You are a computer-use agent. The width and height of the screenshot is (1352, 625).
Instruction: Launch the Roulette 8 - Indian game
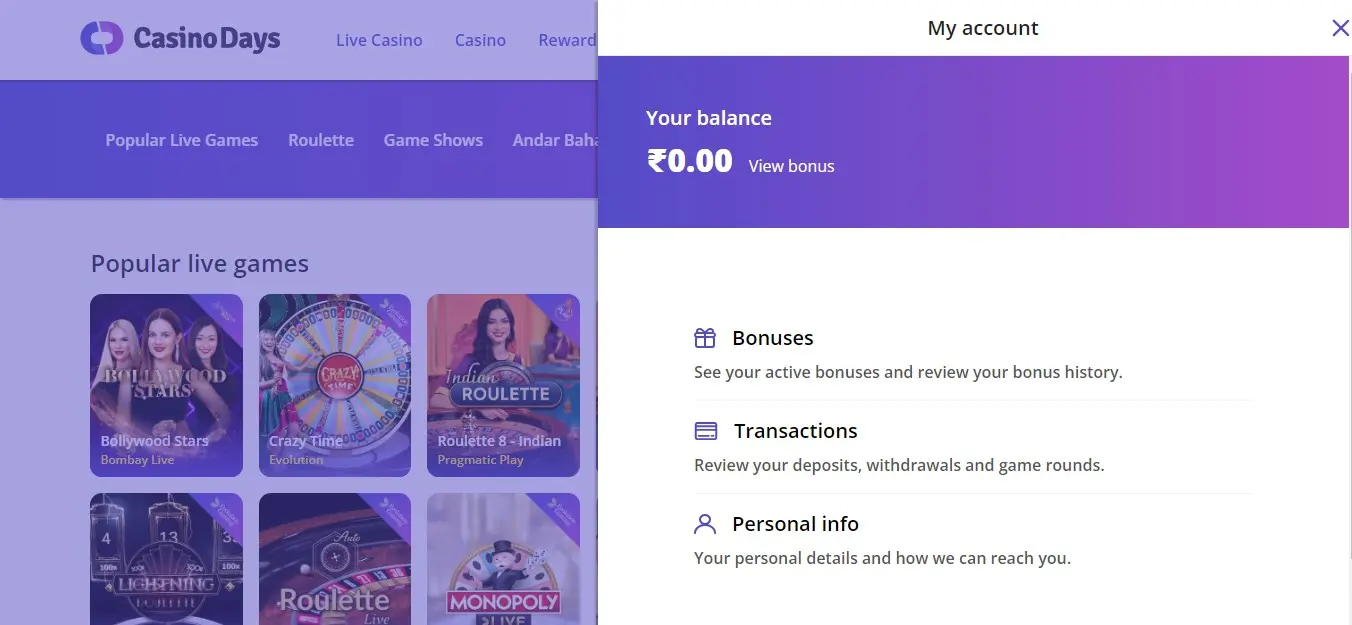click(503, 385)
